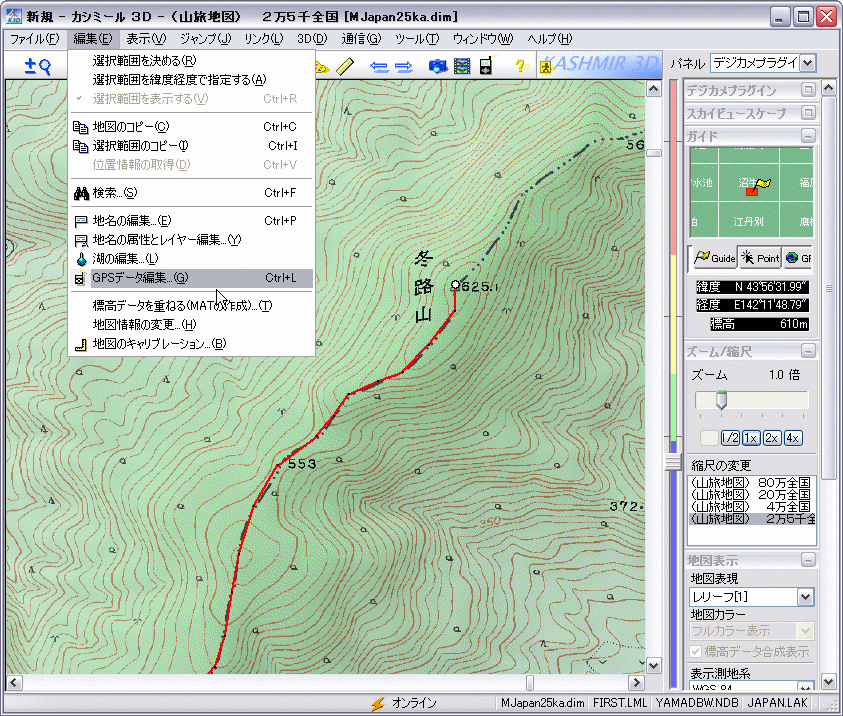Click the blank button left of 1/2
Screen dimensions: 843x716
pyautogui.click(x=709, y=438)
